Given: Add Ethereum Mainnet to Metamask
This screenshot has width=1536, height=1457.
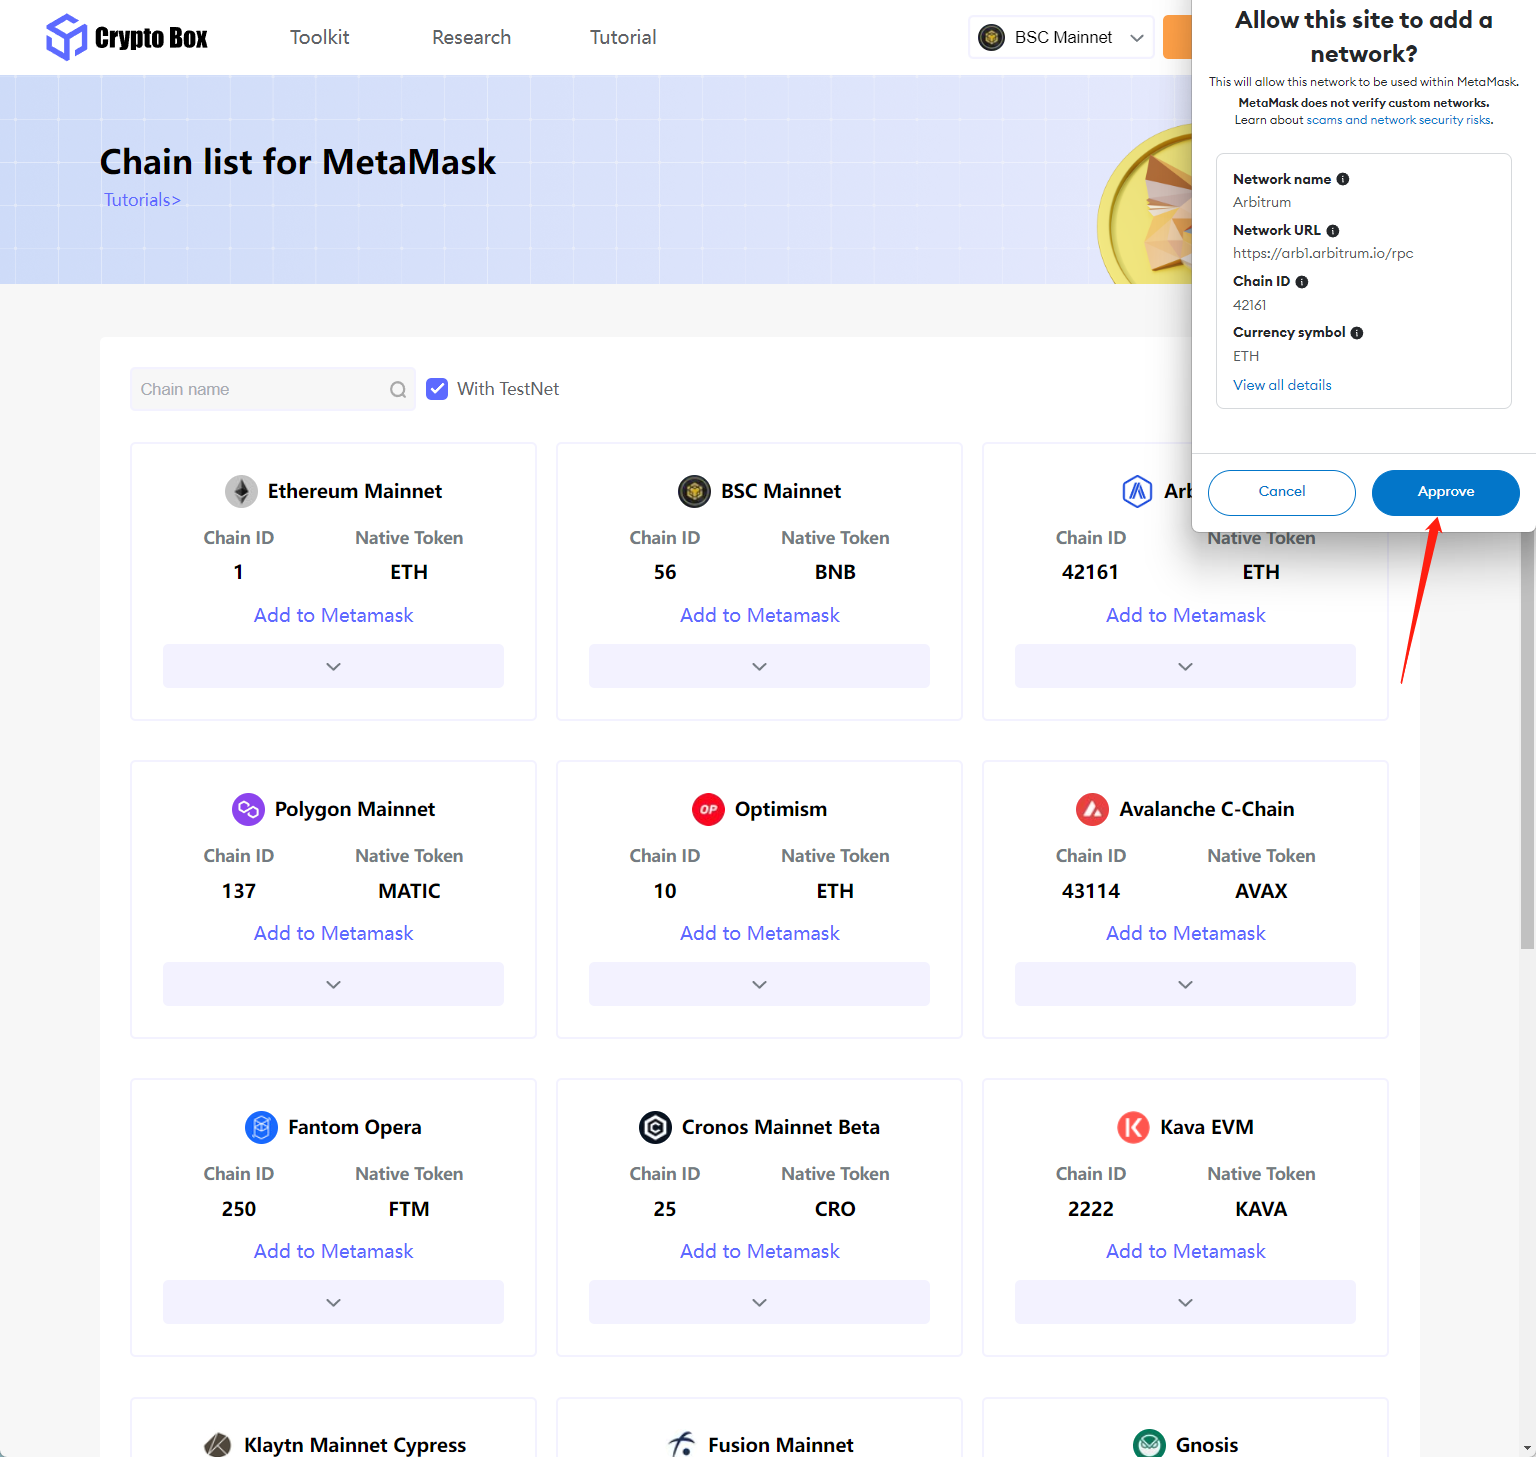Looking at the screenshot, I should click(333, 615).
